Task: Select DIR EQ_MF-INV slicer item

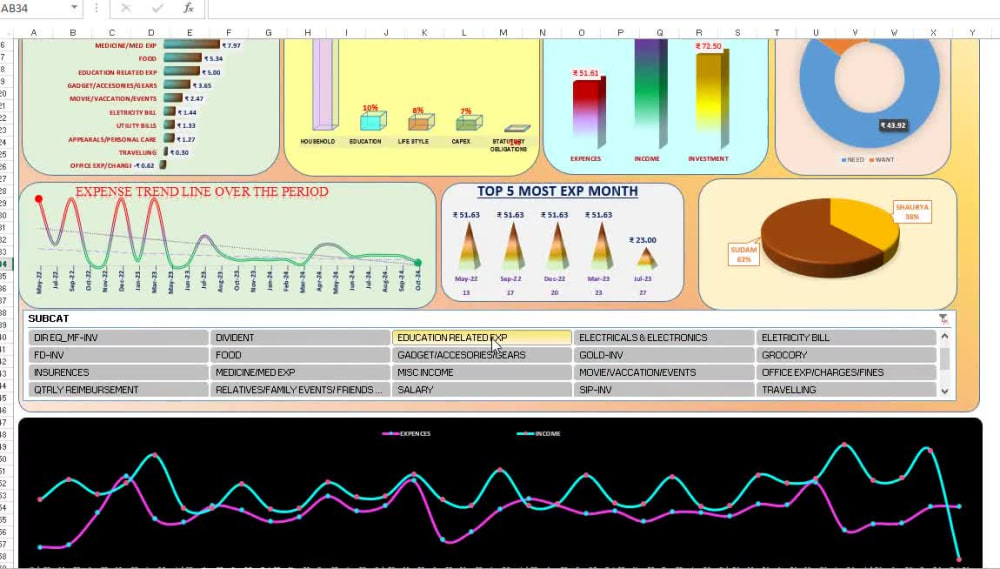Action: click(x=118, y=337)
